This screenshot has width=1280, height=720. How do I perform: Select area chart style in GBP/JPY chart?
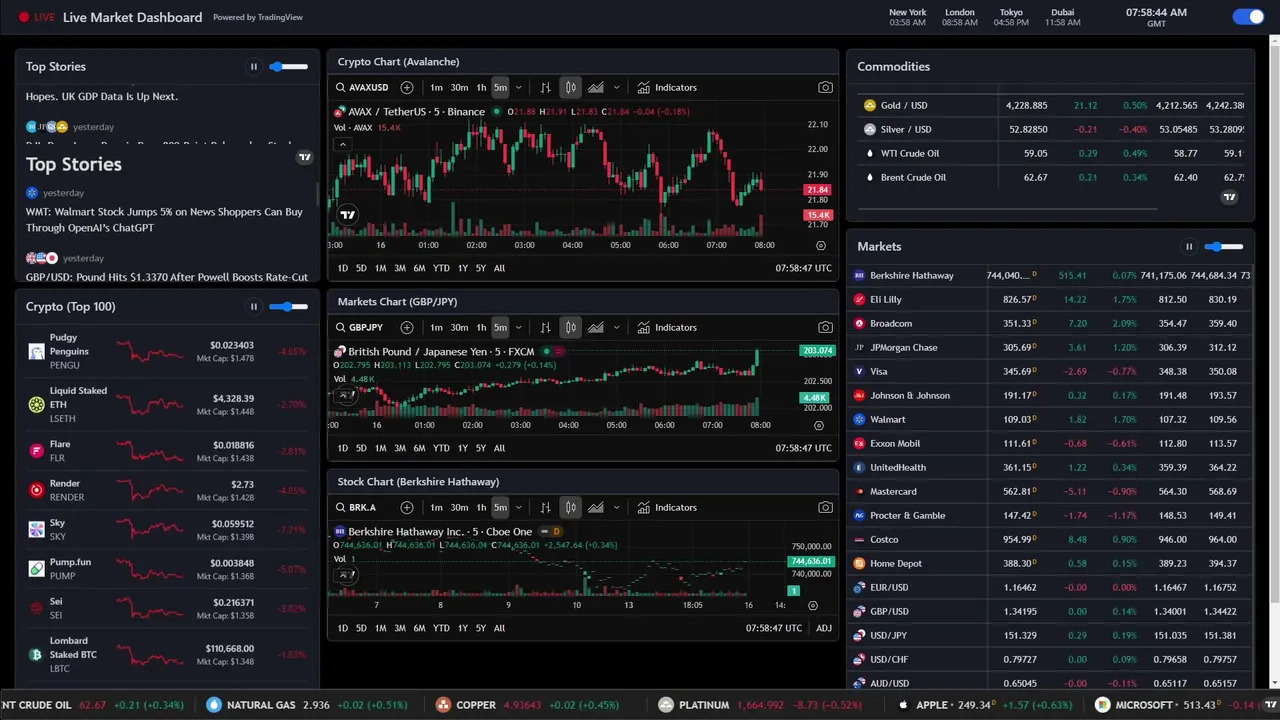[596, 327]
